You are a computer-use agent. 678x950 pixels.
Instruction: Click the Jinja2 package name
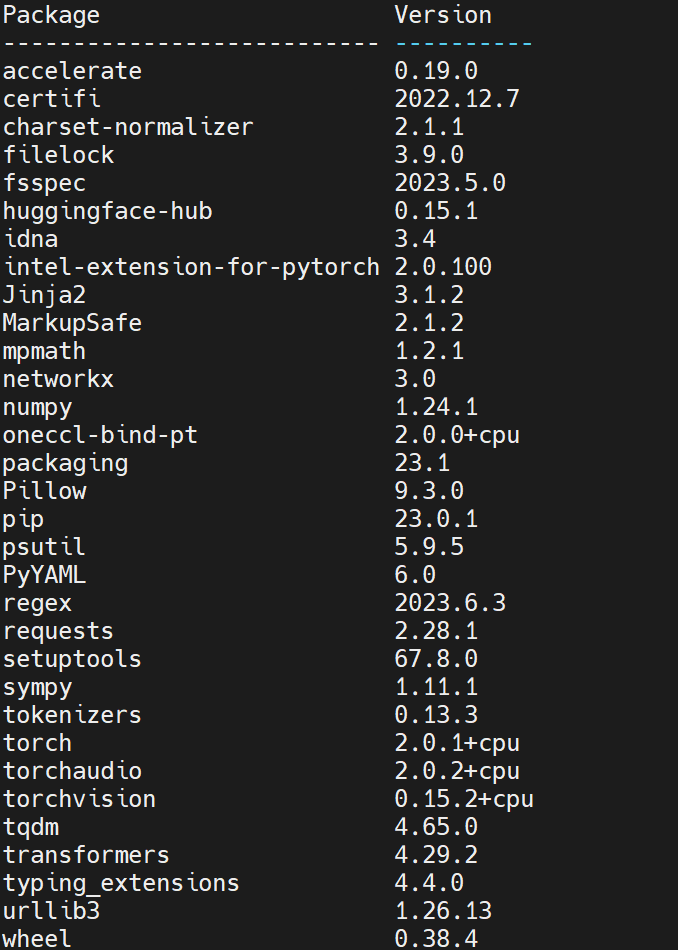click(44, 294)
